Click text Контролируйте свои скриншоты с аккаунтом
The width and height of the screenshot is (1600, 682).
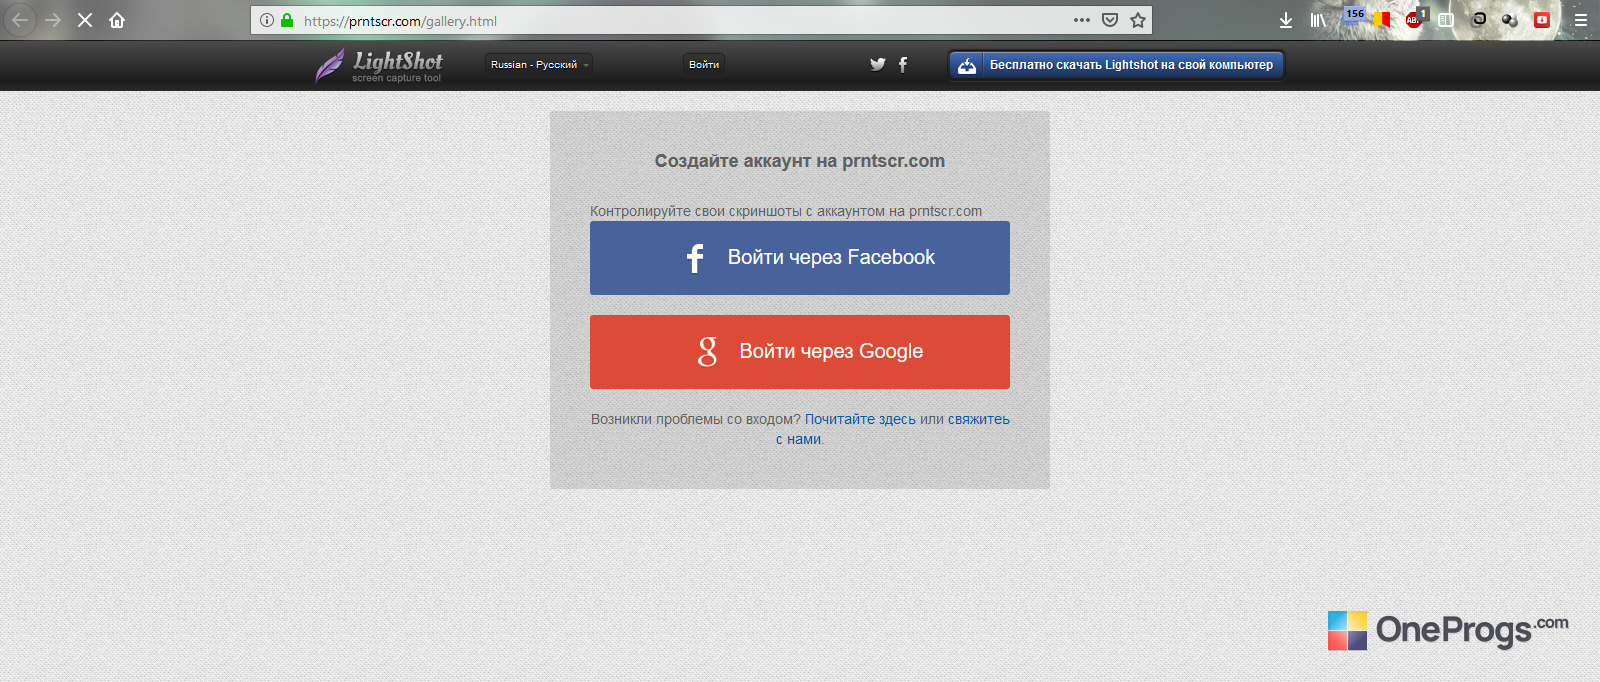(x=786, y=211)
